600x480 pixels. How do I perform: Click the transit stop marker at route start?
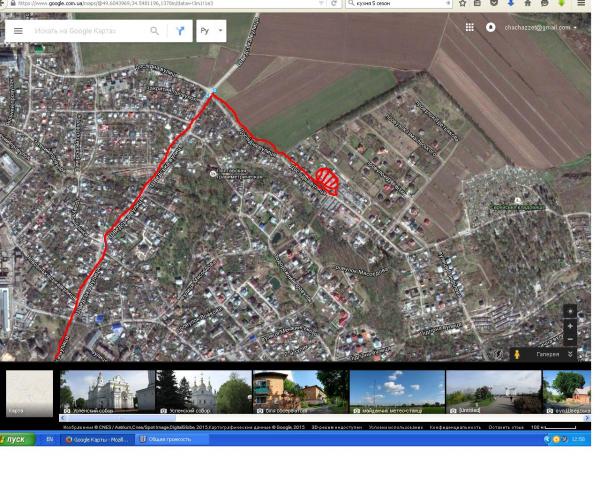(213, 90)
